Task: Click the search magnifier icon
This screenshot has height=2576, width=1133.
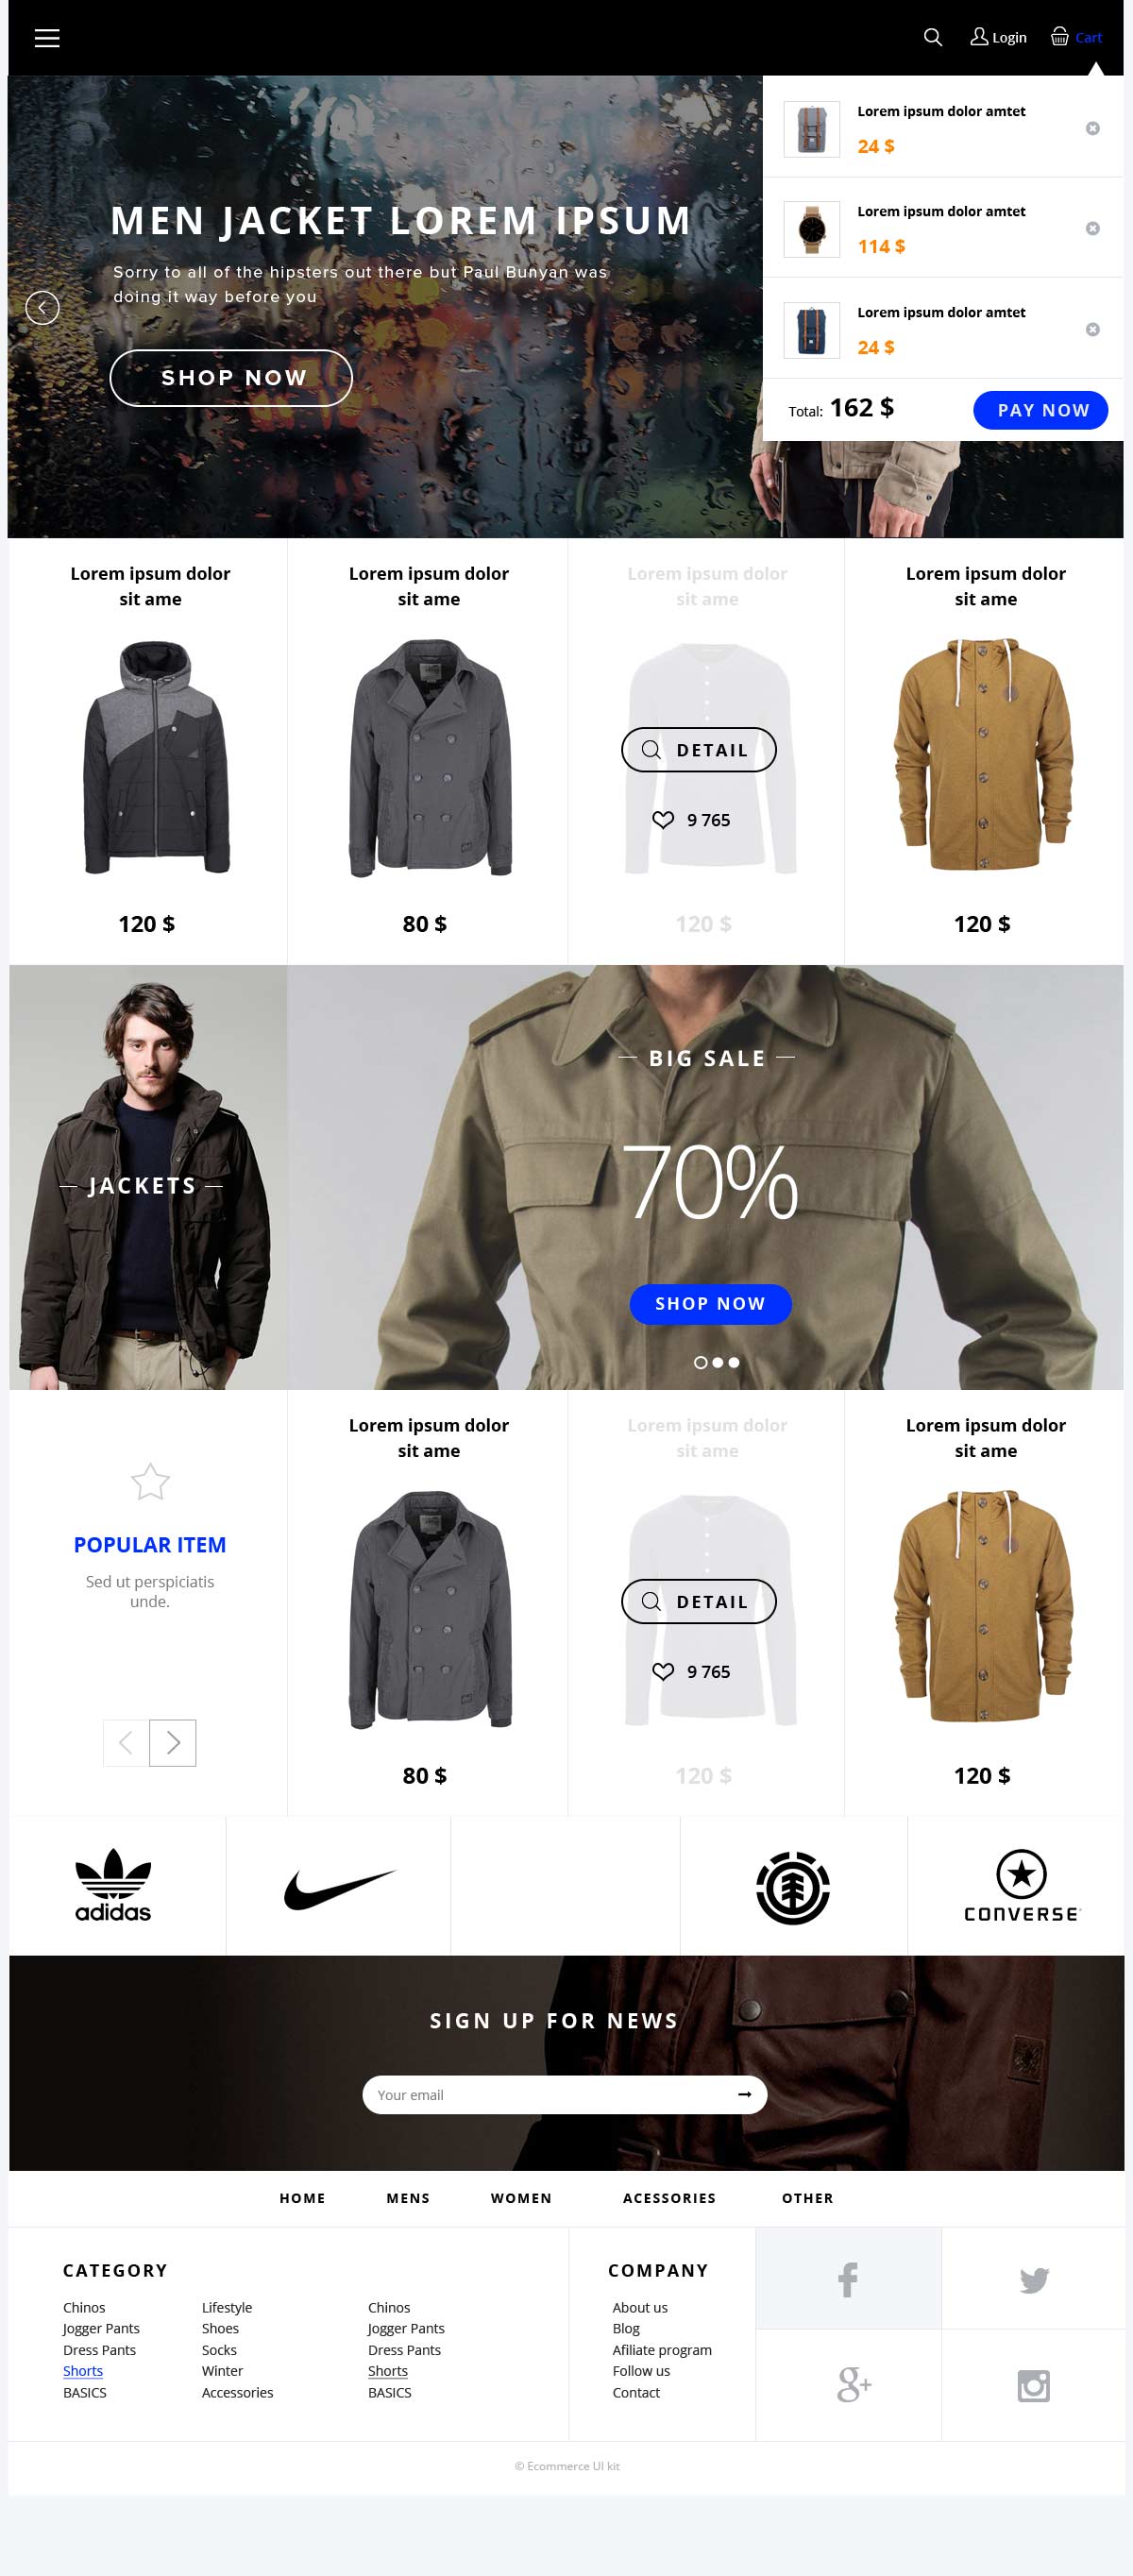Action: (932, 37)
